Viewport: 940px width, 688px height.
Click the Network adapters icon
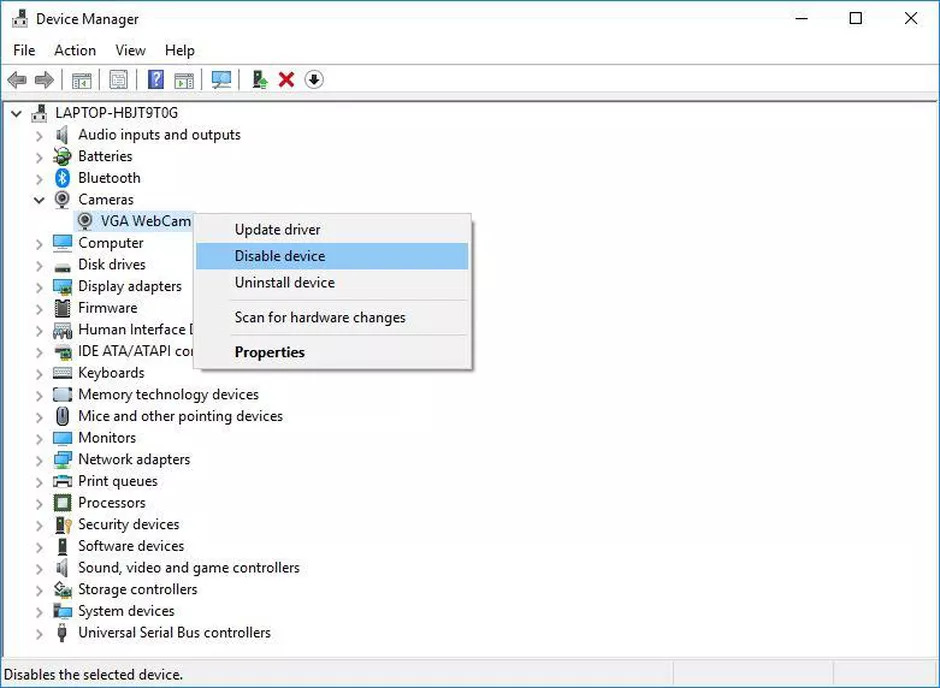pyautogui.click(x=62, y=460)
